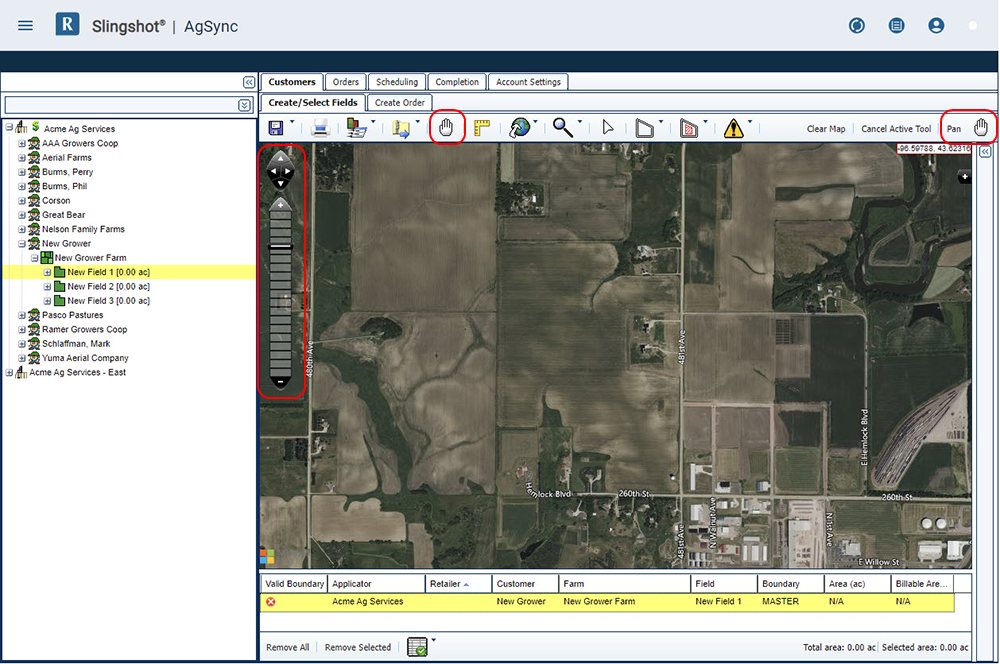Switch to the Create Order sub-tab
The image size is (1000, 664).
click(x=400, y=103)
